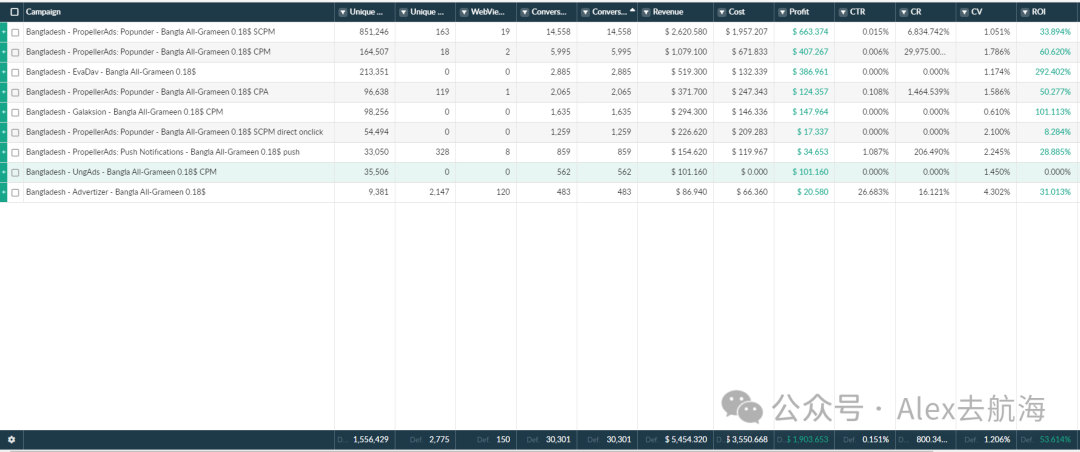Image resolution: width=1080 pixels, height=452 pixels.
Task: Click the Revenue column filter arrow icon
Action: tap(645, 12)
